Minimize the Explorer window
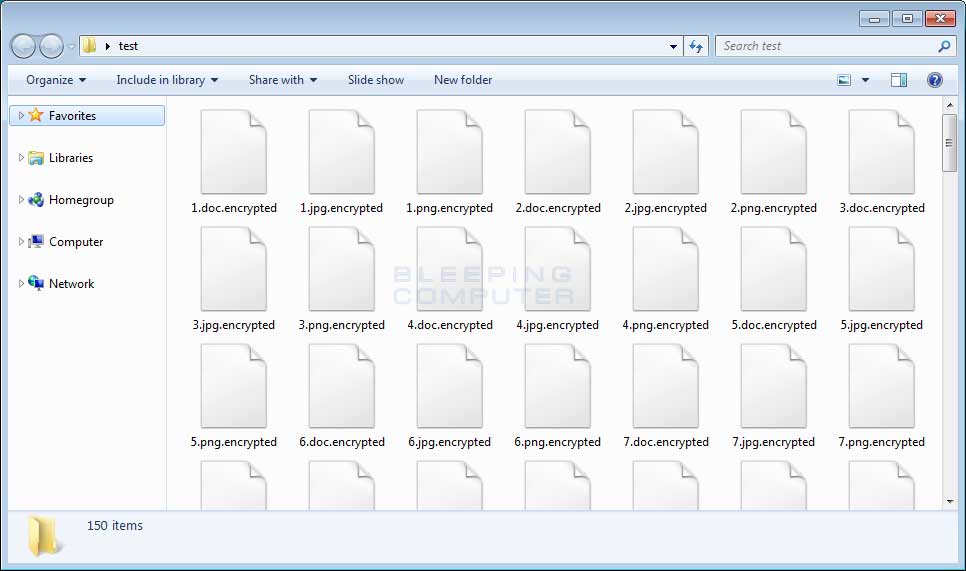966x571 pixels. coord(874,18)
